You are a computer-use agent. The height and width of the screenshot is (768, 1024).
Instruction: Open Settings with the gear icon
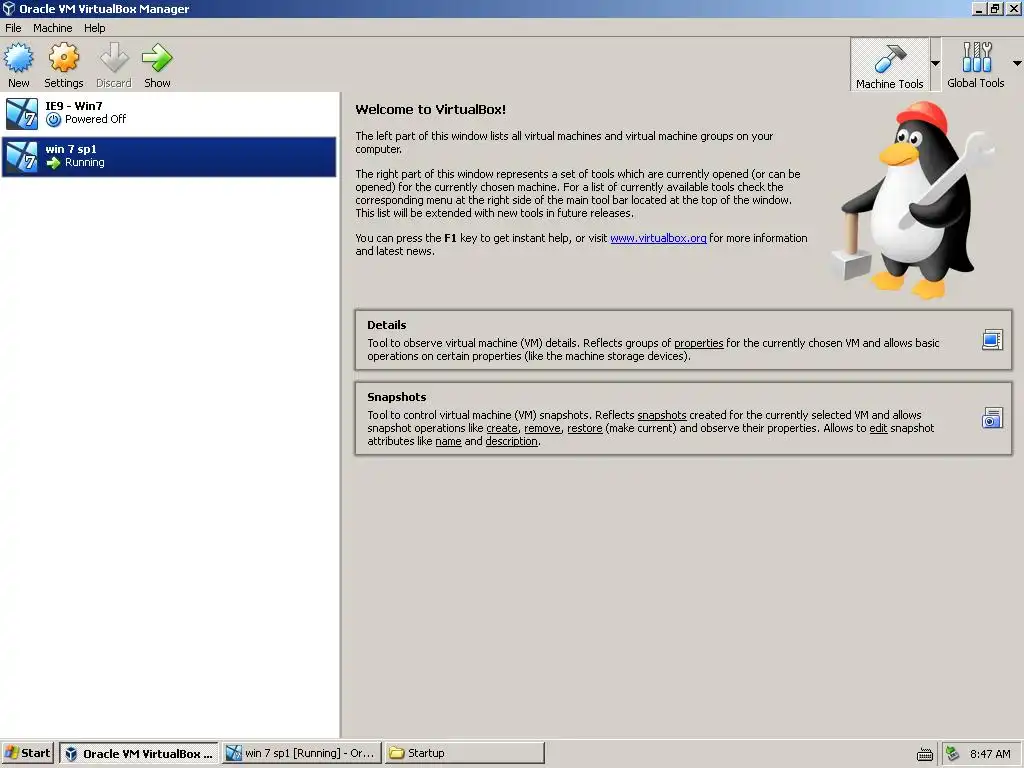tap(63, 58)
